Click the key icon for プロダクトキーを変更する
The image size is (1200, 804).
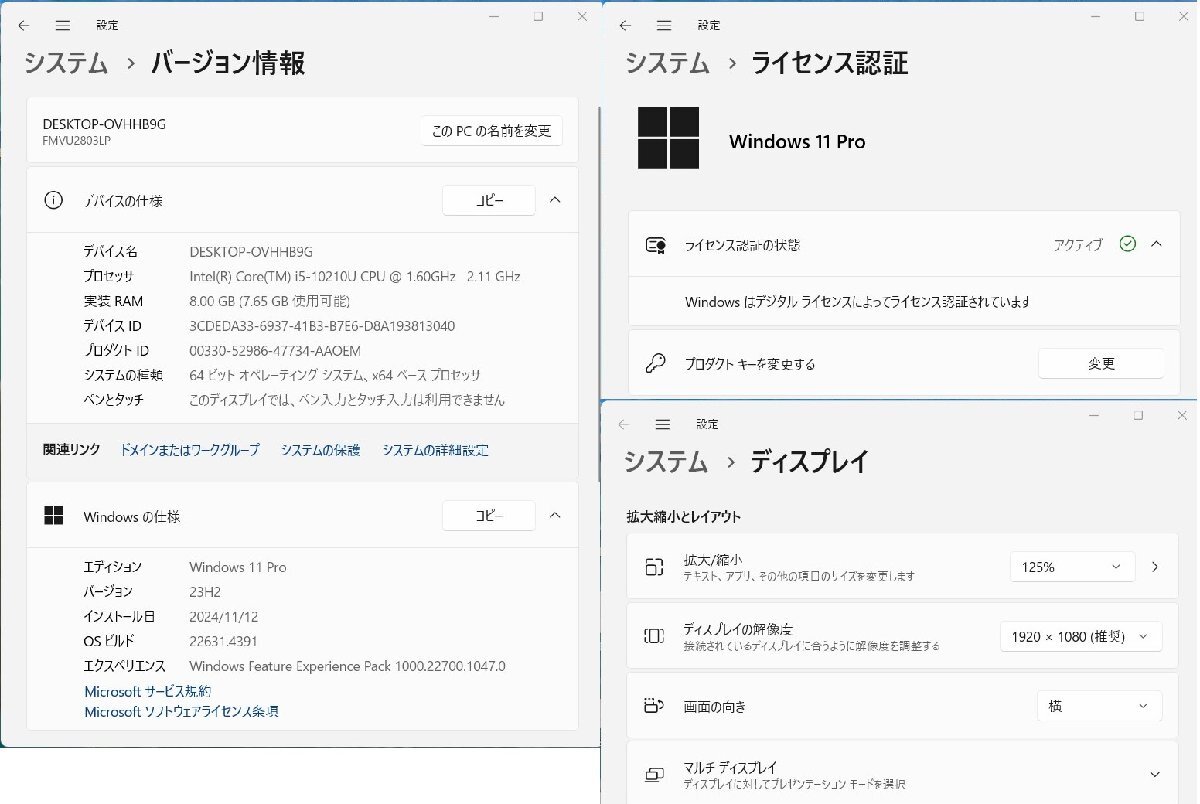(656, 364)
